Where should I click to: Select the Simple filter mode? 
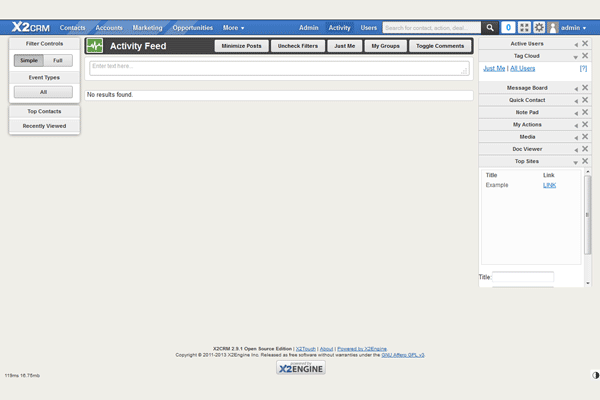tap(28, 61)
